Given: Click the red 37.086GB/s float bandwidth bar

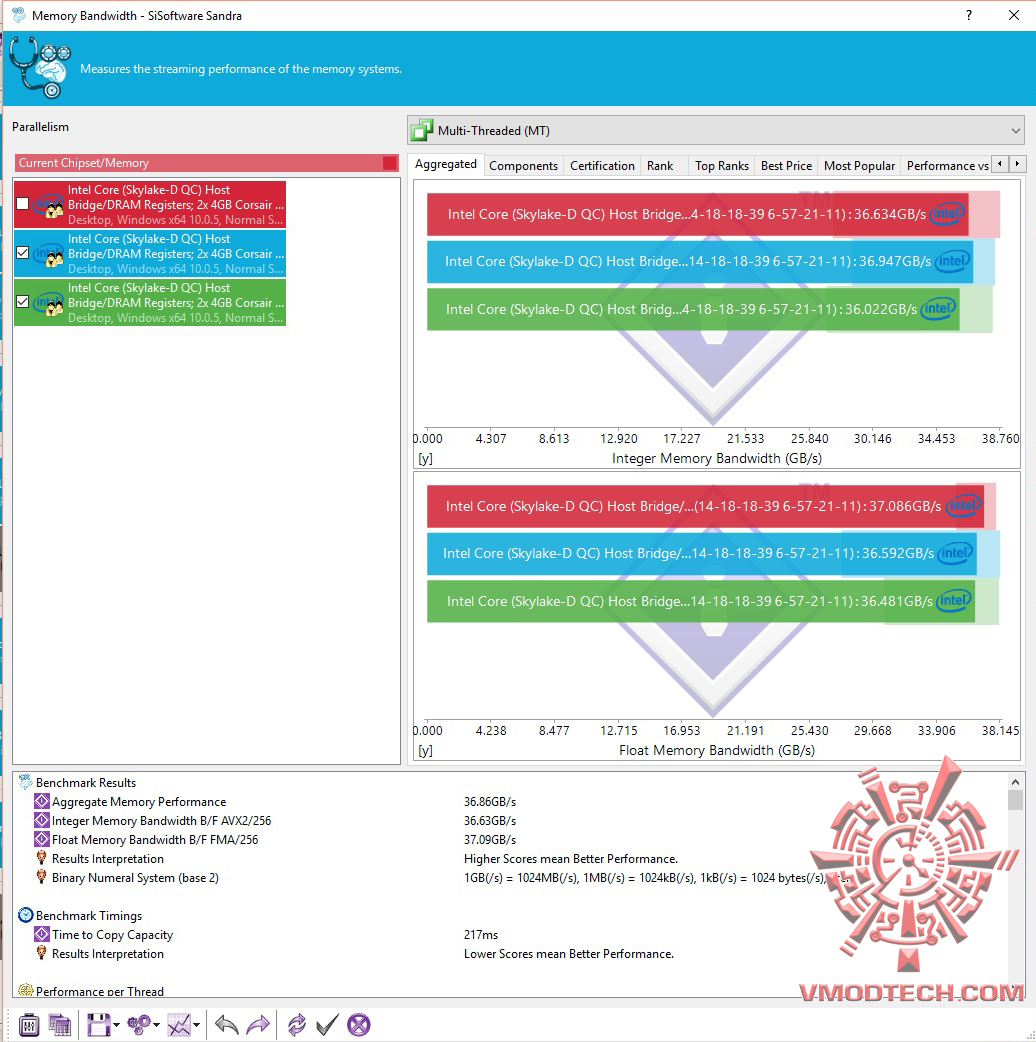Looking at the screenshot, I should click(705, 506).
